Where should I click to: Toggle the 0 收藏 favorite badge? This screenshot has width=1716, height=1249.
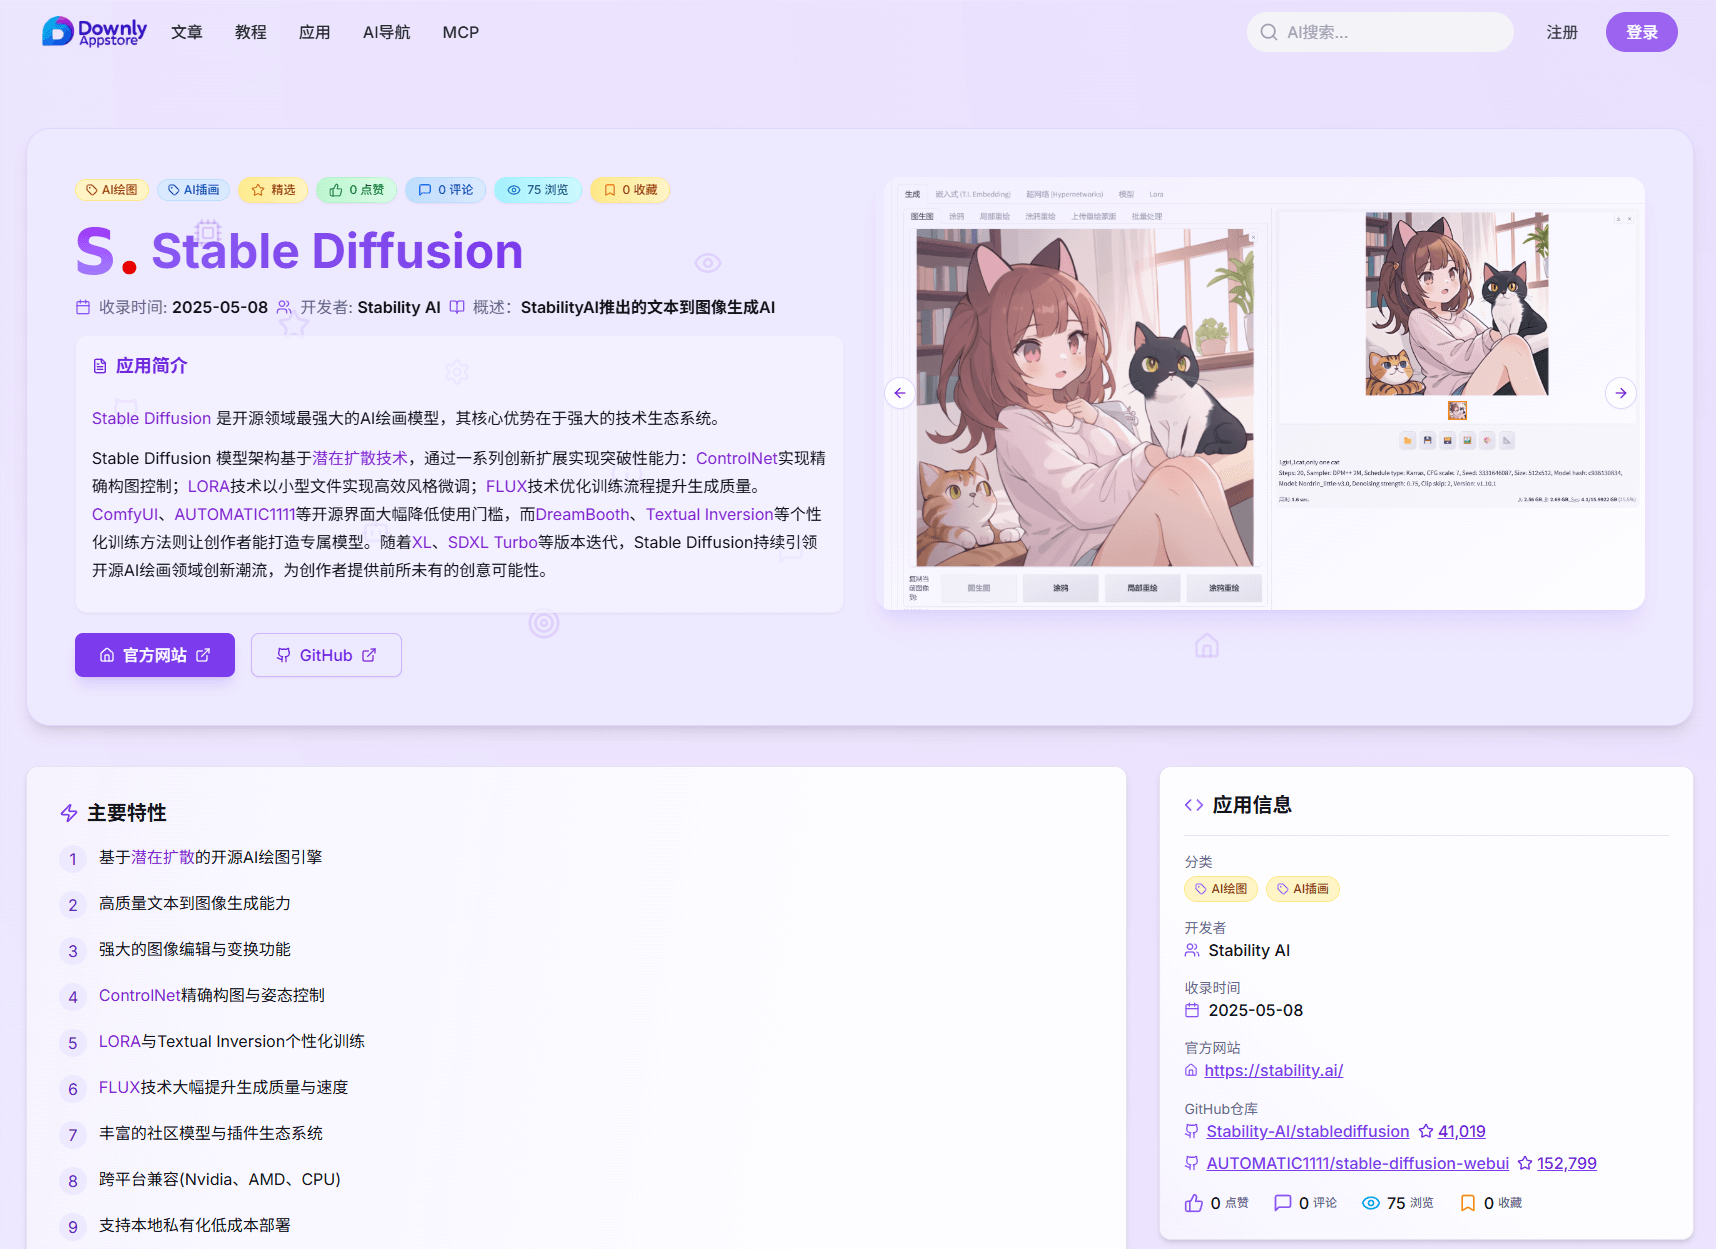click(630, 190)
